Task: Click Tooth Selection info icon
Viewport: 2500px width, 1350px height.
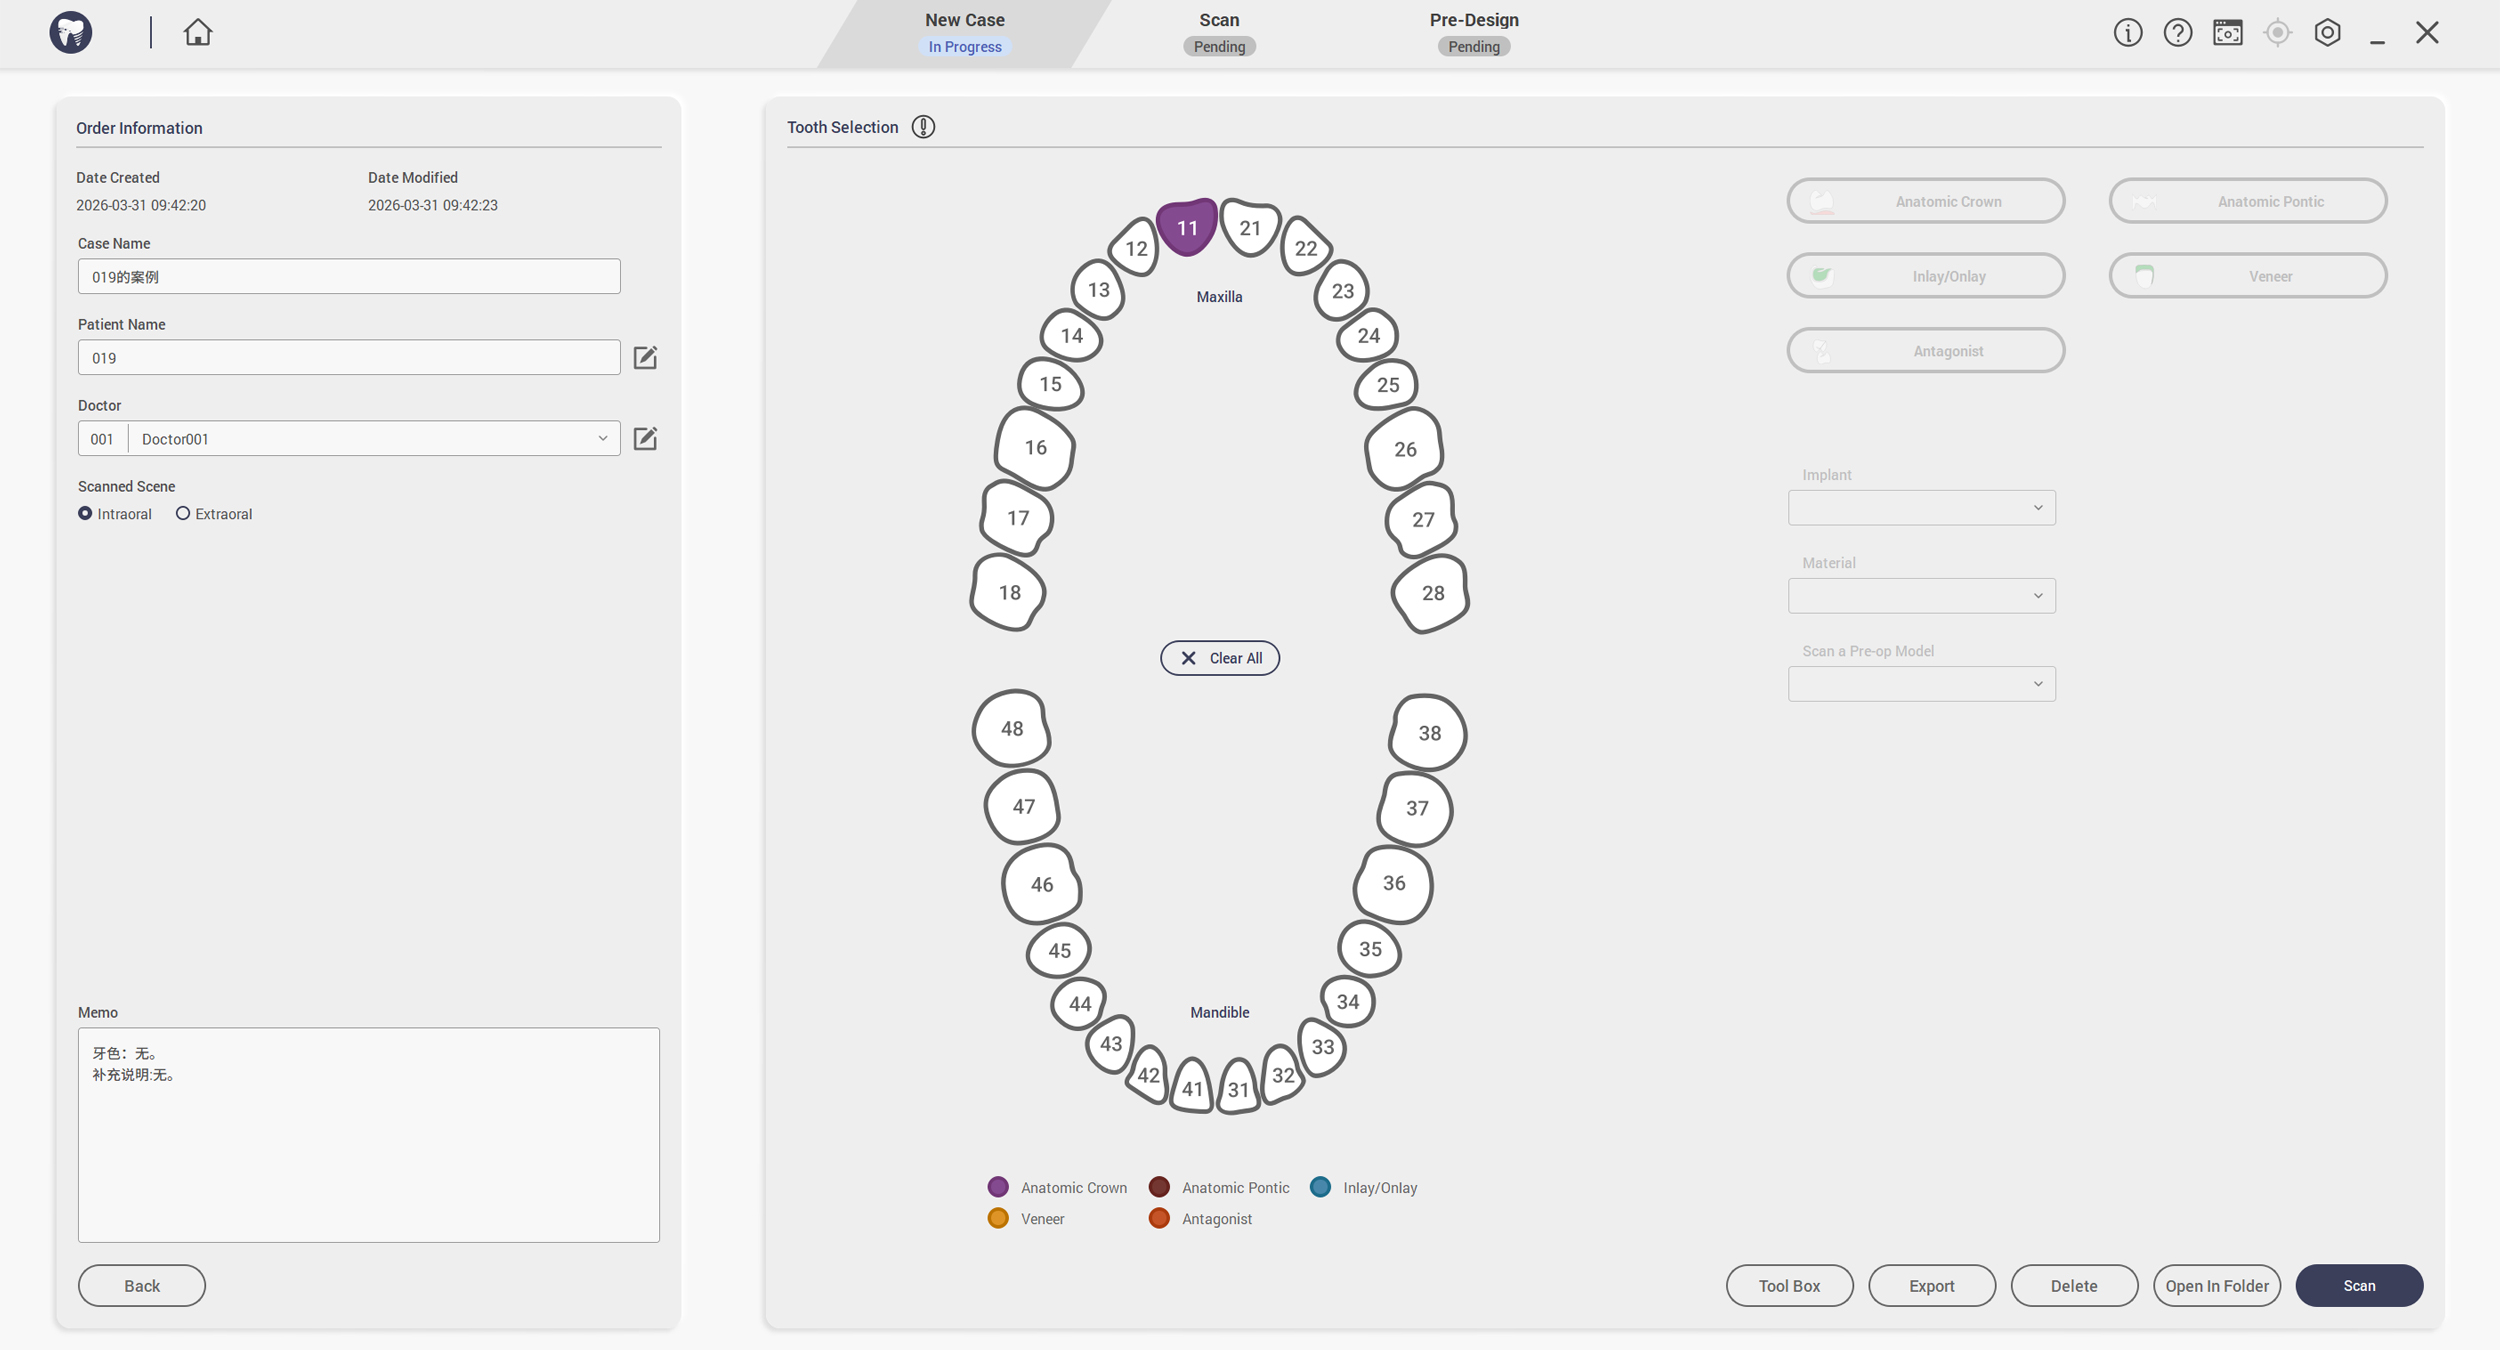Action: [923, 127]
